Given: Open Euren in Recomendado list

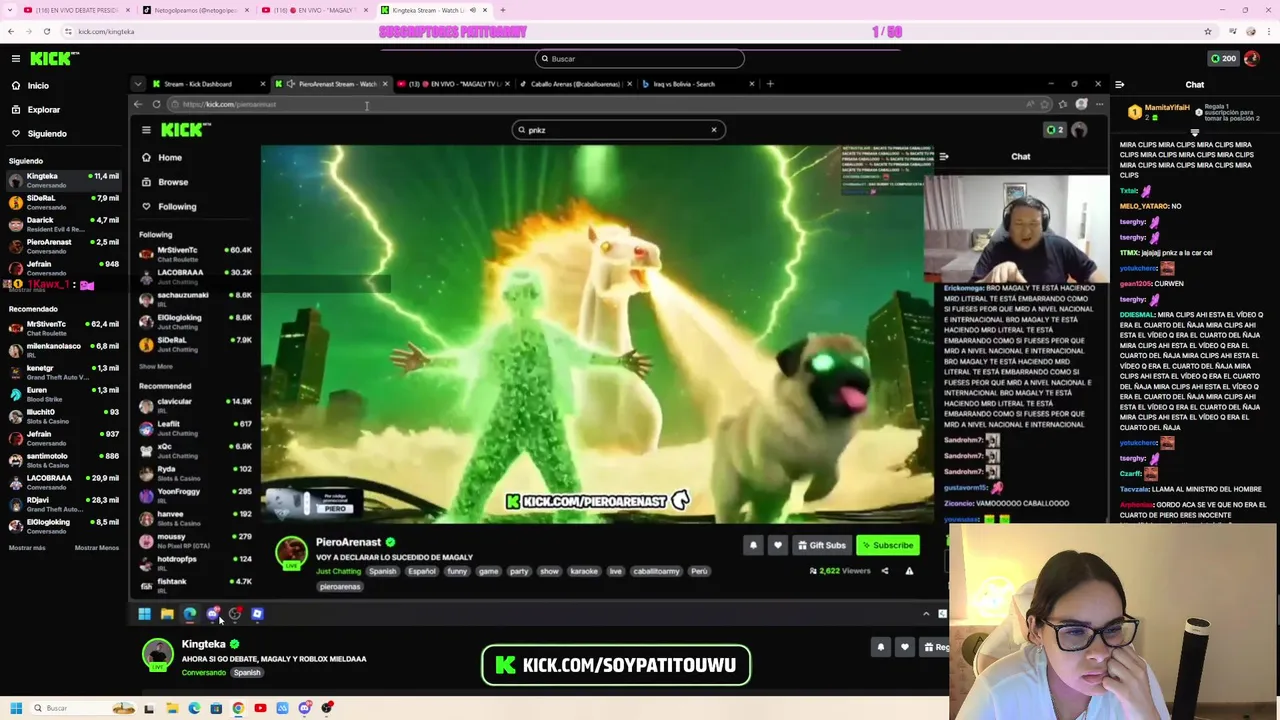Looking at the screenshot, I should [x=63, y=394].
